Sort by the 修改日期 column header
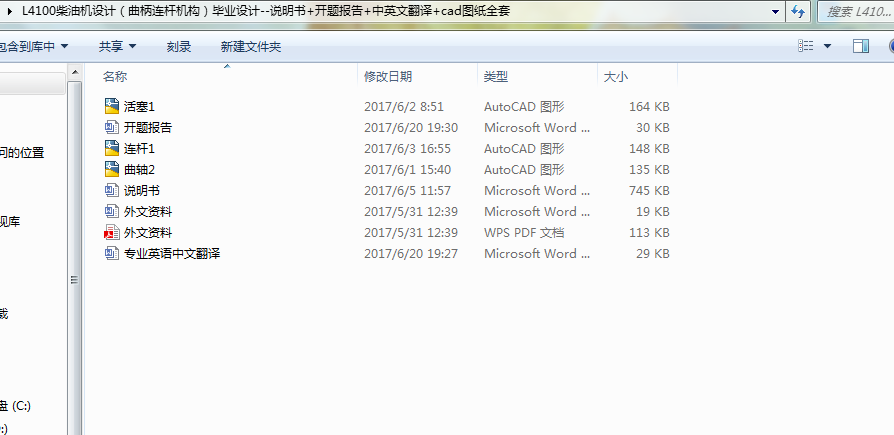The width and height of the screenshot is (894, 435). coord(388,76)
